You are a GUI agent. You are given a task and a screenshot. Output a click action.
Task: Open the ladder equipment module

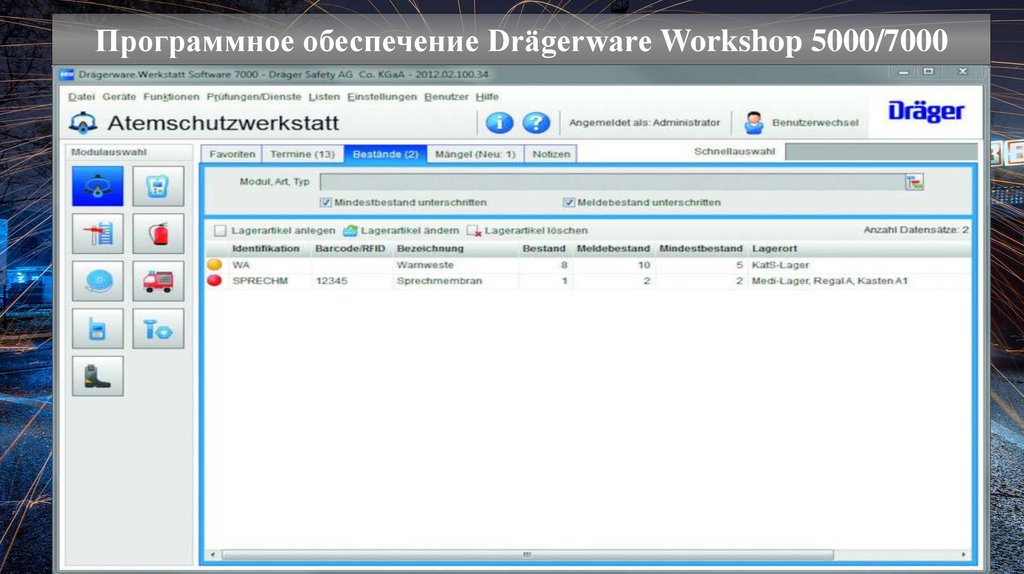(97, 234)
